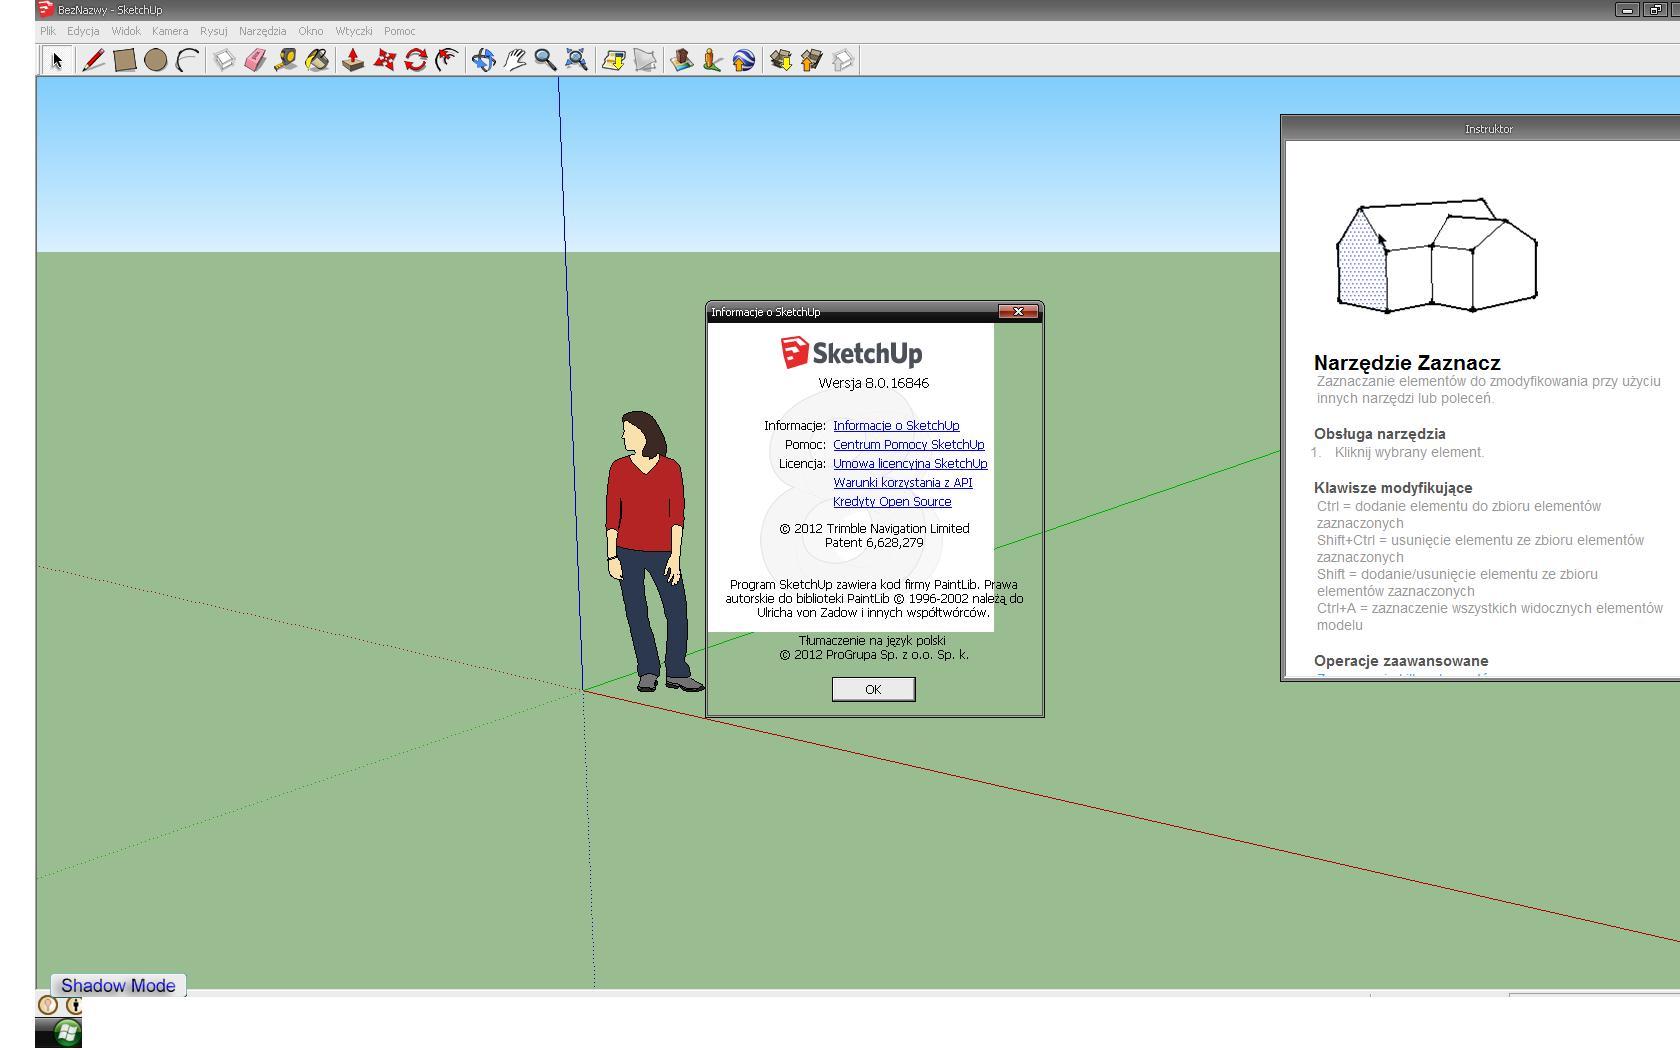
Task: Select the Offset tool
Action: point(446,60)
